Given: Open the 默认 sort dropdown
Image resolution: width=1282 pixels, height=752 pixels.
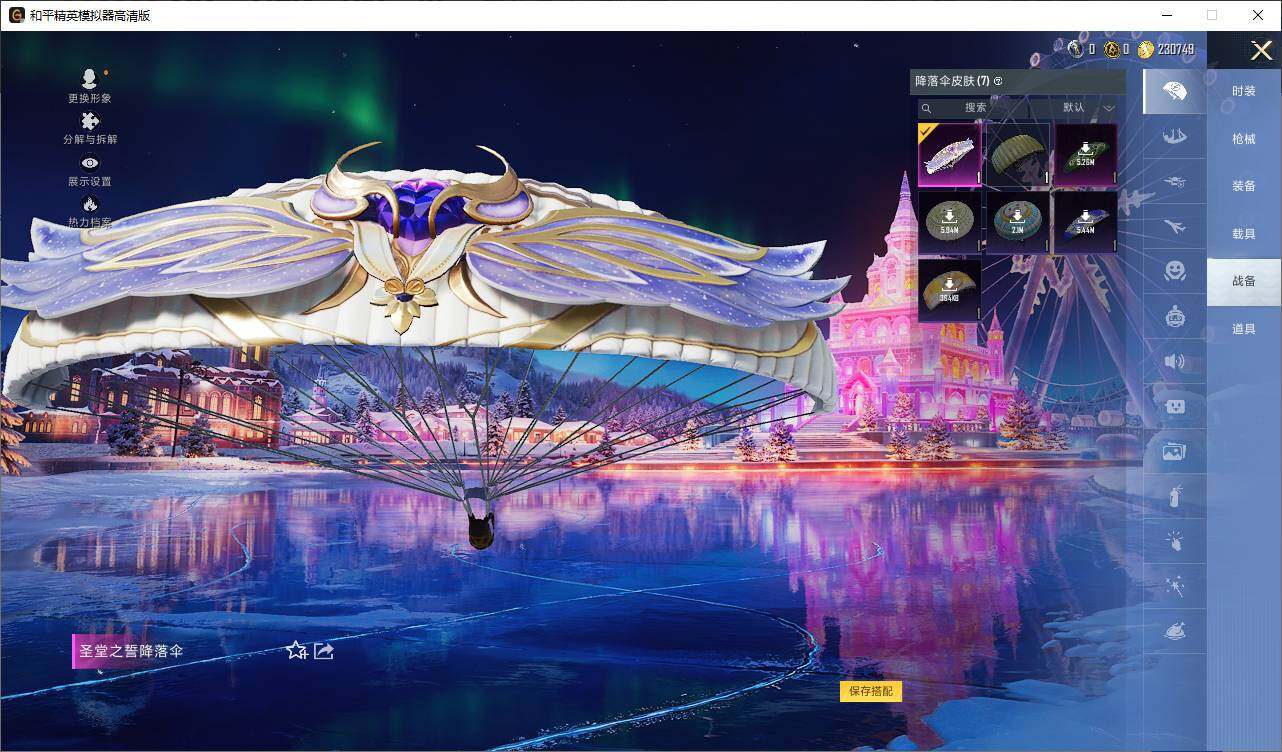Looking at the screenshot, I should (x=1087, y=107).
